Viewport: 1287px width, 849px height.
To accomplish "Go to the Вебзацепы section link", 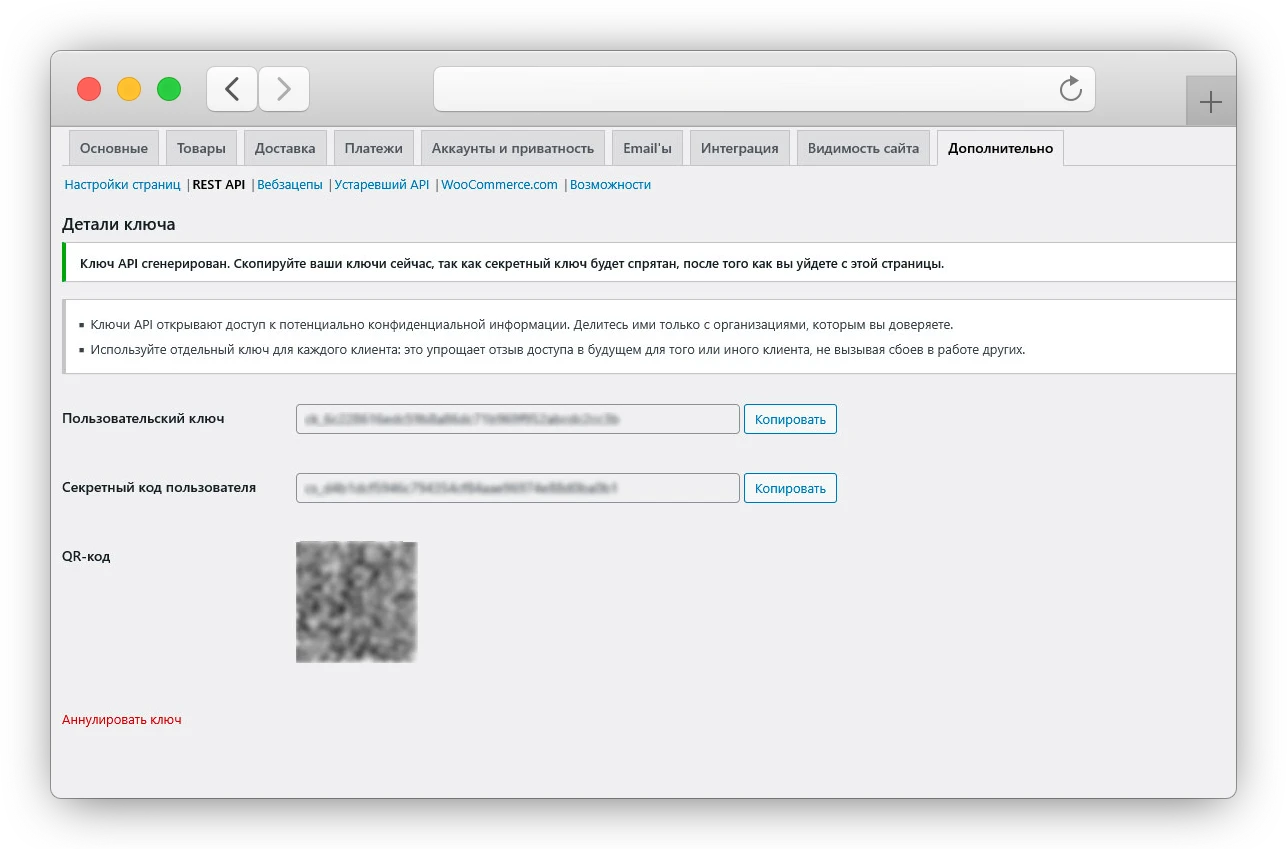I will [x=290, y=185].
